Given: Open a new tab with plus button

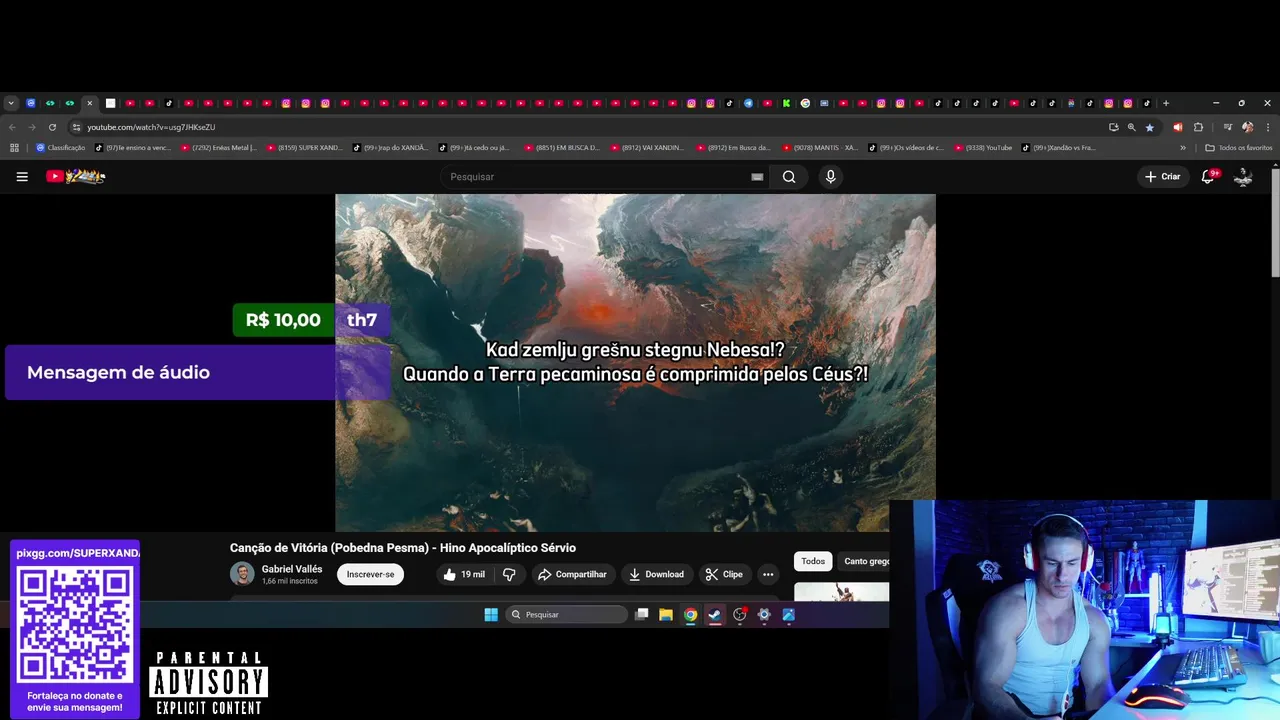Looking at the screenshot, I should pos(1166,103).
